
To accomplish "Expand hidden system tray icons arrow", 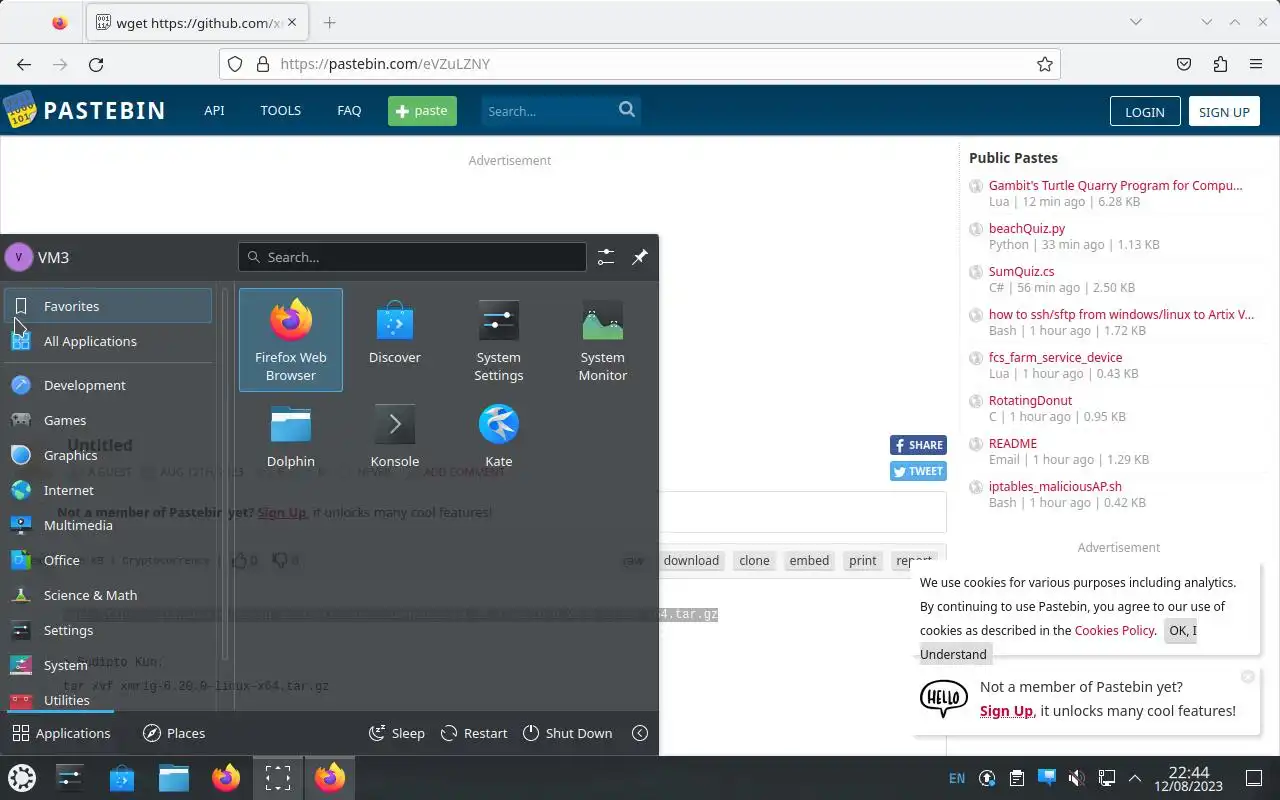I will point(1135,778).
